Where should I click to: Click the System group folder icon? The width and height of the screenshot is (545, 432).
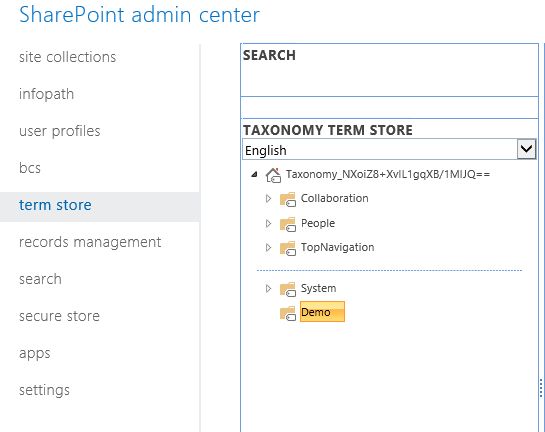coord(288,289)
